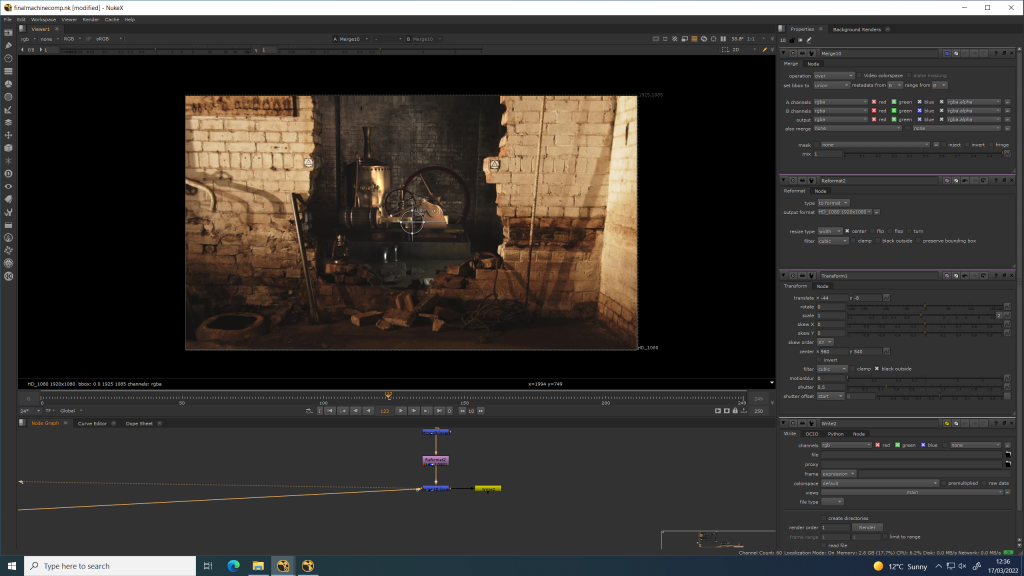Viewport: 1024px width, 576px height.
Task: Click Microsoft Edge in the taskbar
Action: [233, 566]
